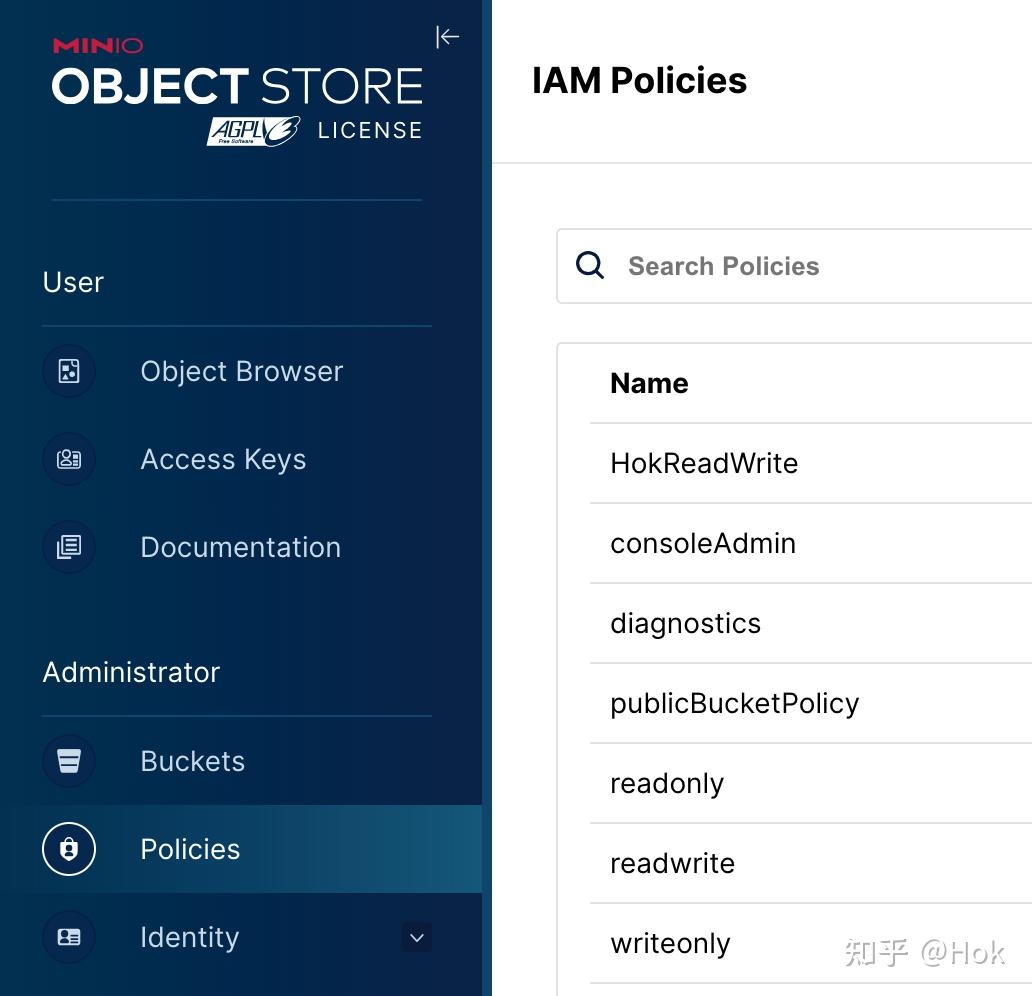
Task: Click the Policies shield icon
Action: pyautogui.click(x=68, y=849)
